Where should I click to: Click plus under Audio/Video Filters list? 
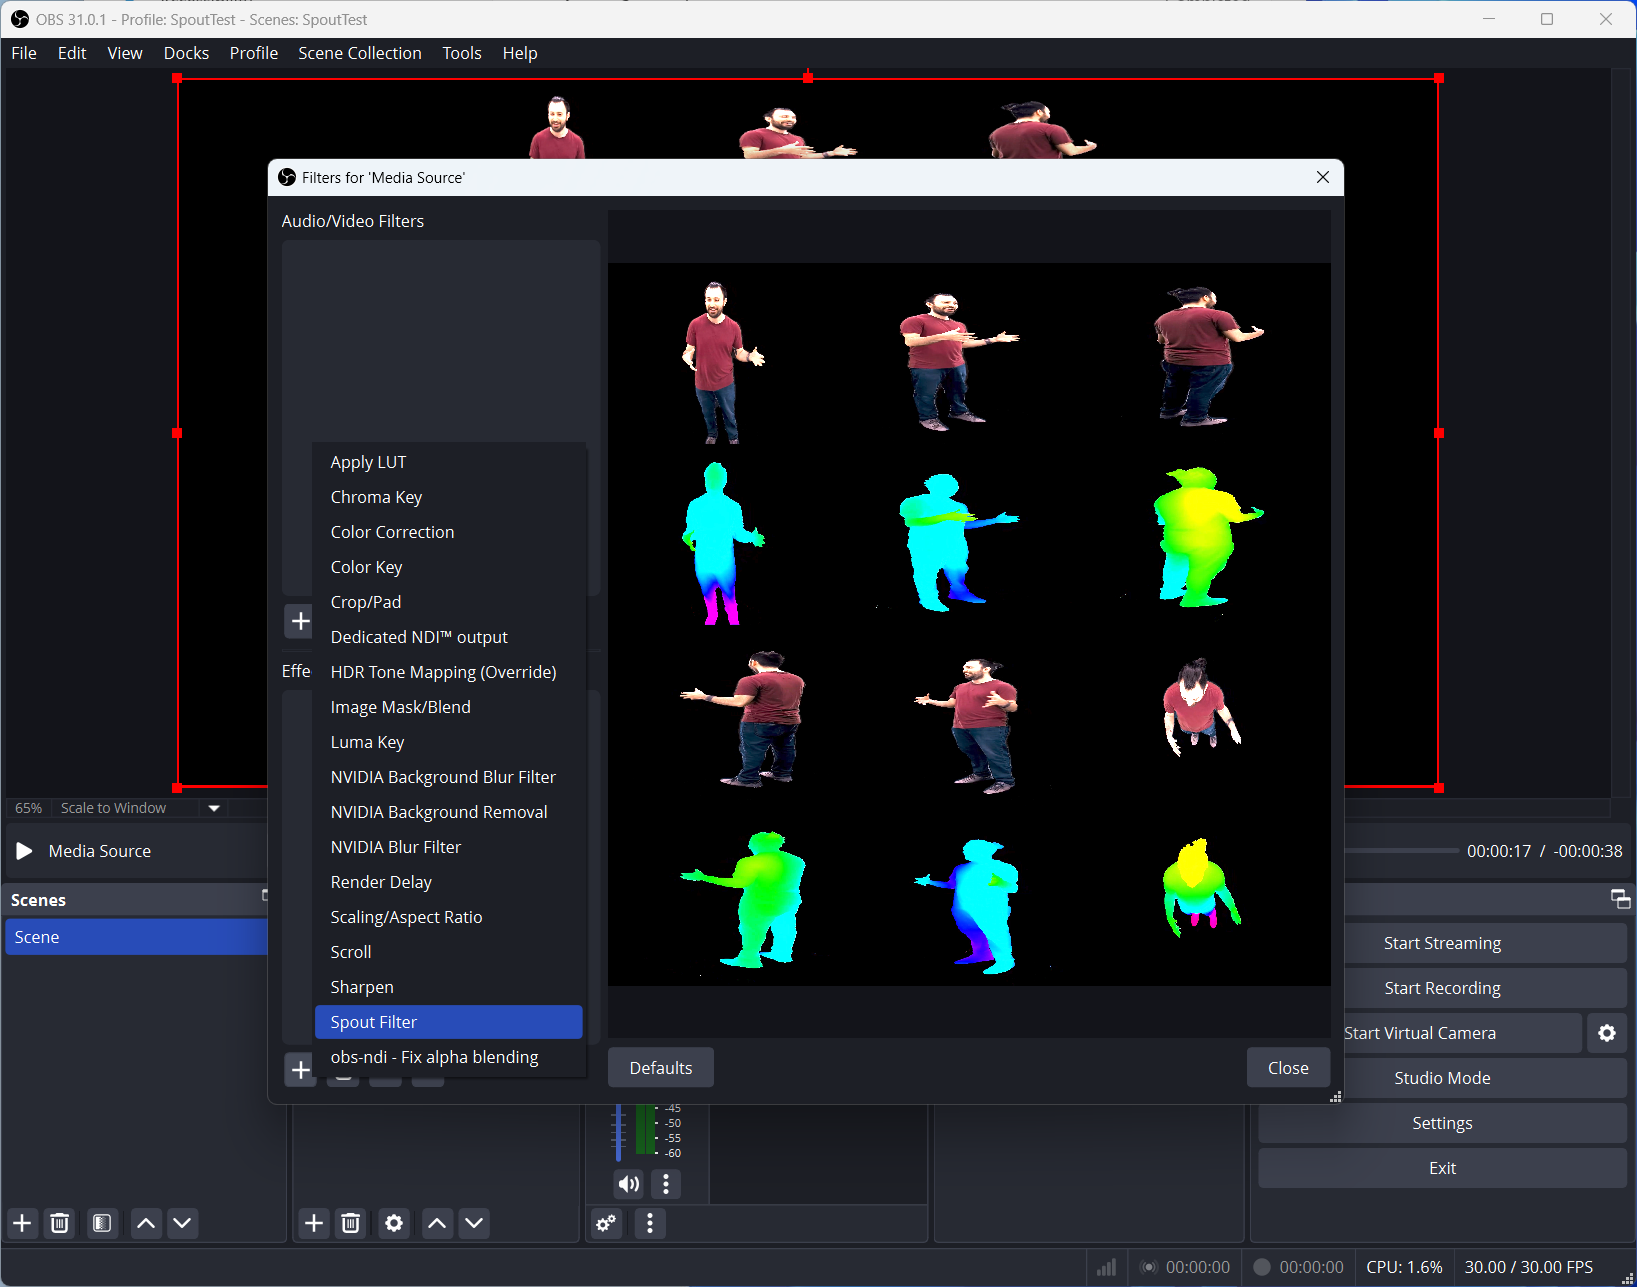coord(300,621)
